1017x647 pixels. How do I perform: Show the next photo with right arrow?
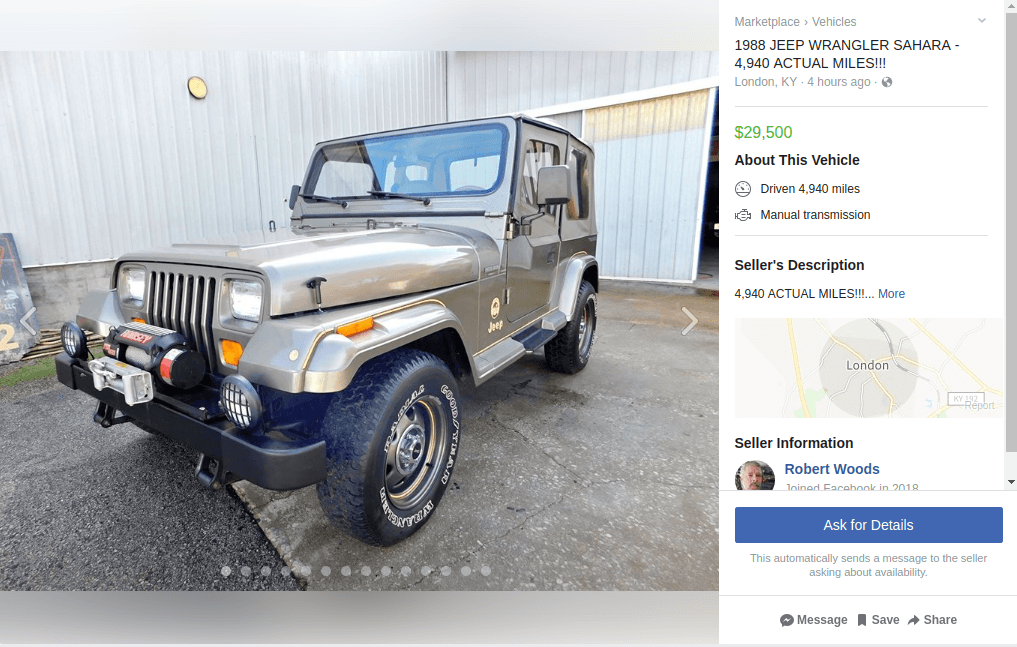tap(689, 321)
